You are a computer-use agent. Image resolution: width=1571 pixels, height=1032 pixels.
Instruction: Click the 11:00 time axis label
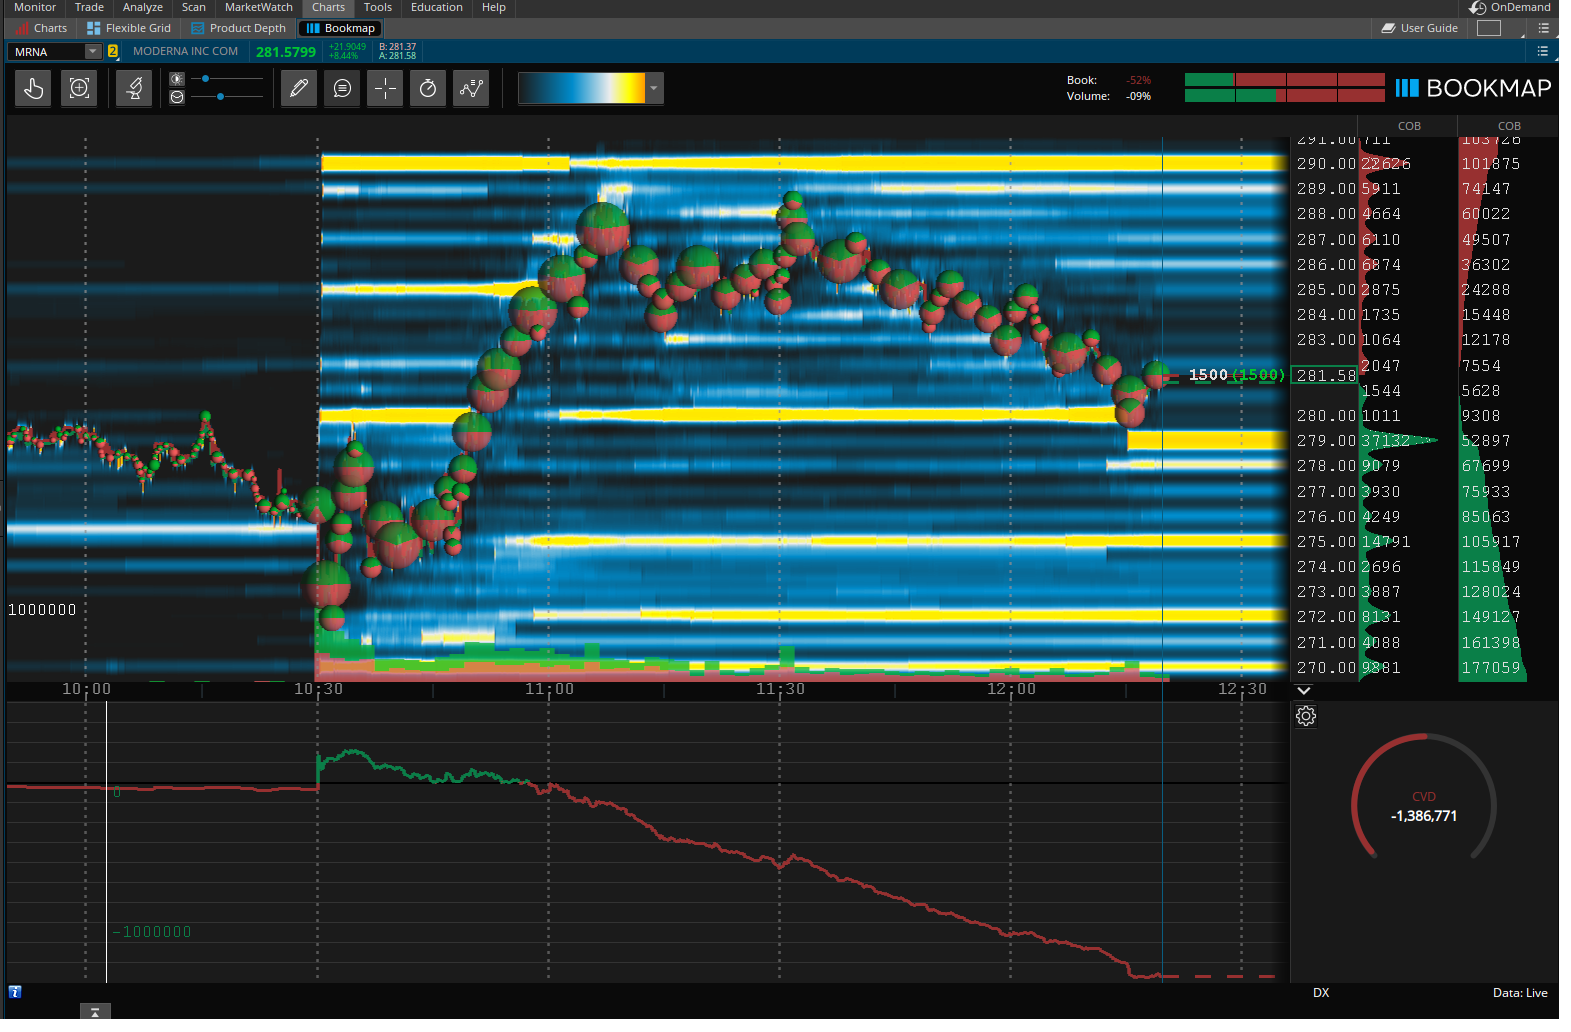tap(549, 689)
